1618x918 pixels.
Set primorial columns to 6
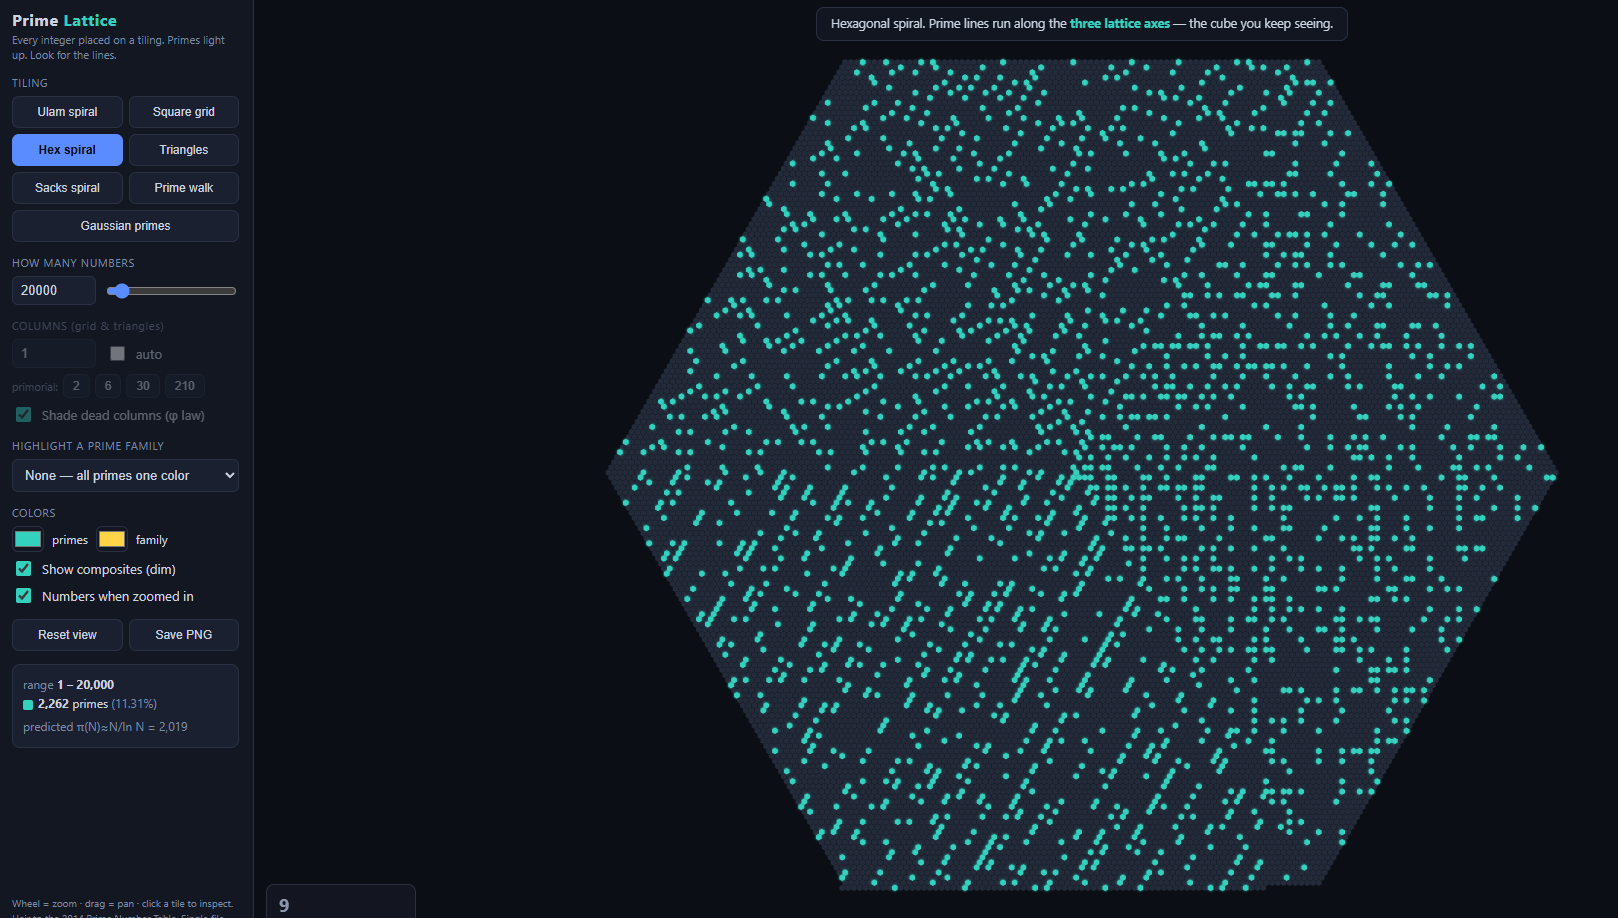[108, 386]
